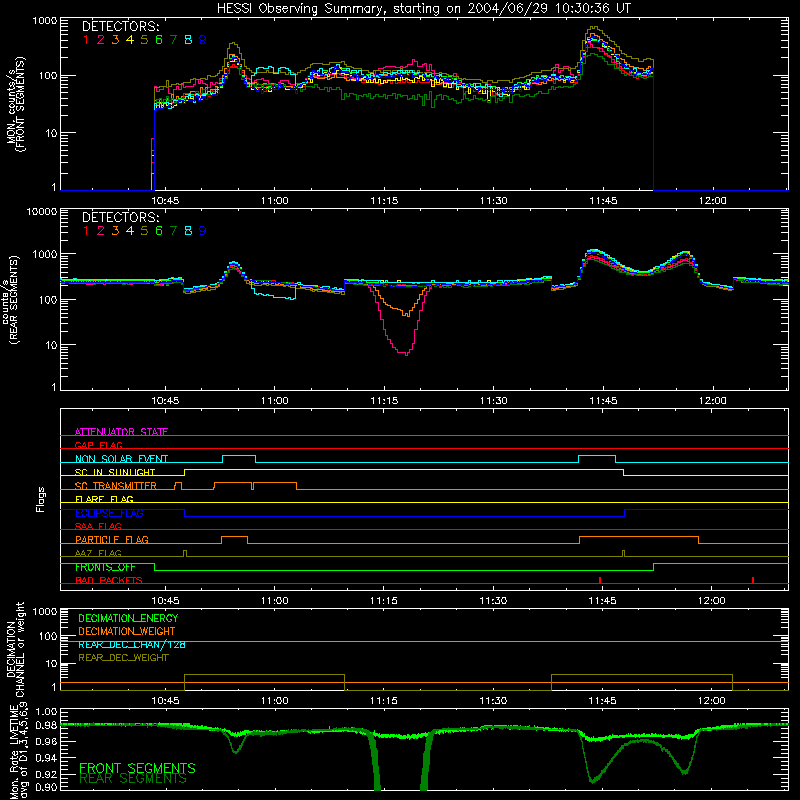Screen dimensions: 800x800
Task: Click the SC_IN_SUNLIGHT flag label
Action: 115,472
